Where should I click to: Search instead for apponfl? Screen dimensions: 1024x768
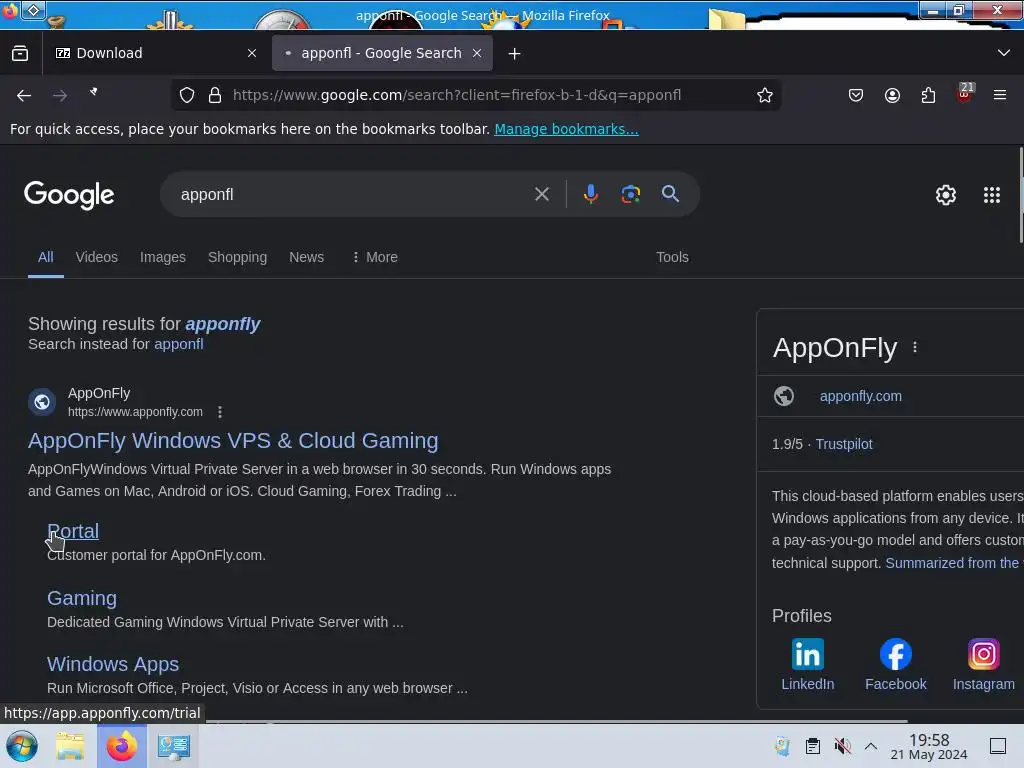(178, 344)
